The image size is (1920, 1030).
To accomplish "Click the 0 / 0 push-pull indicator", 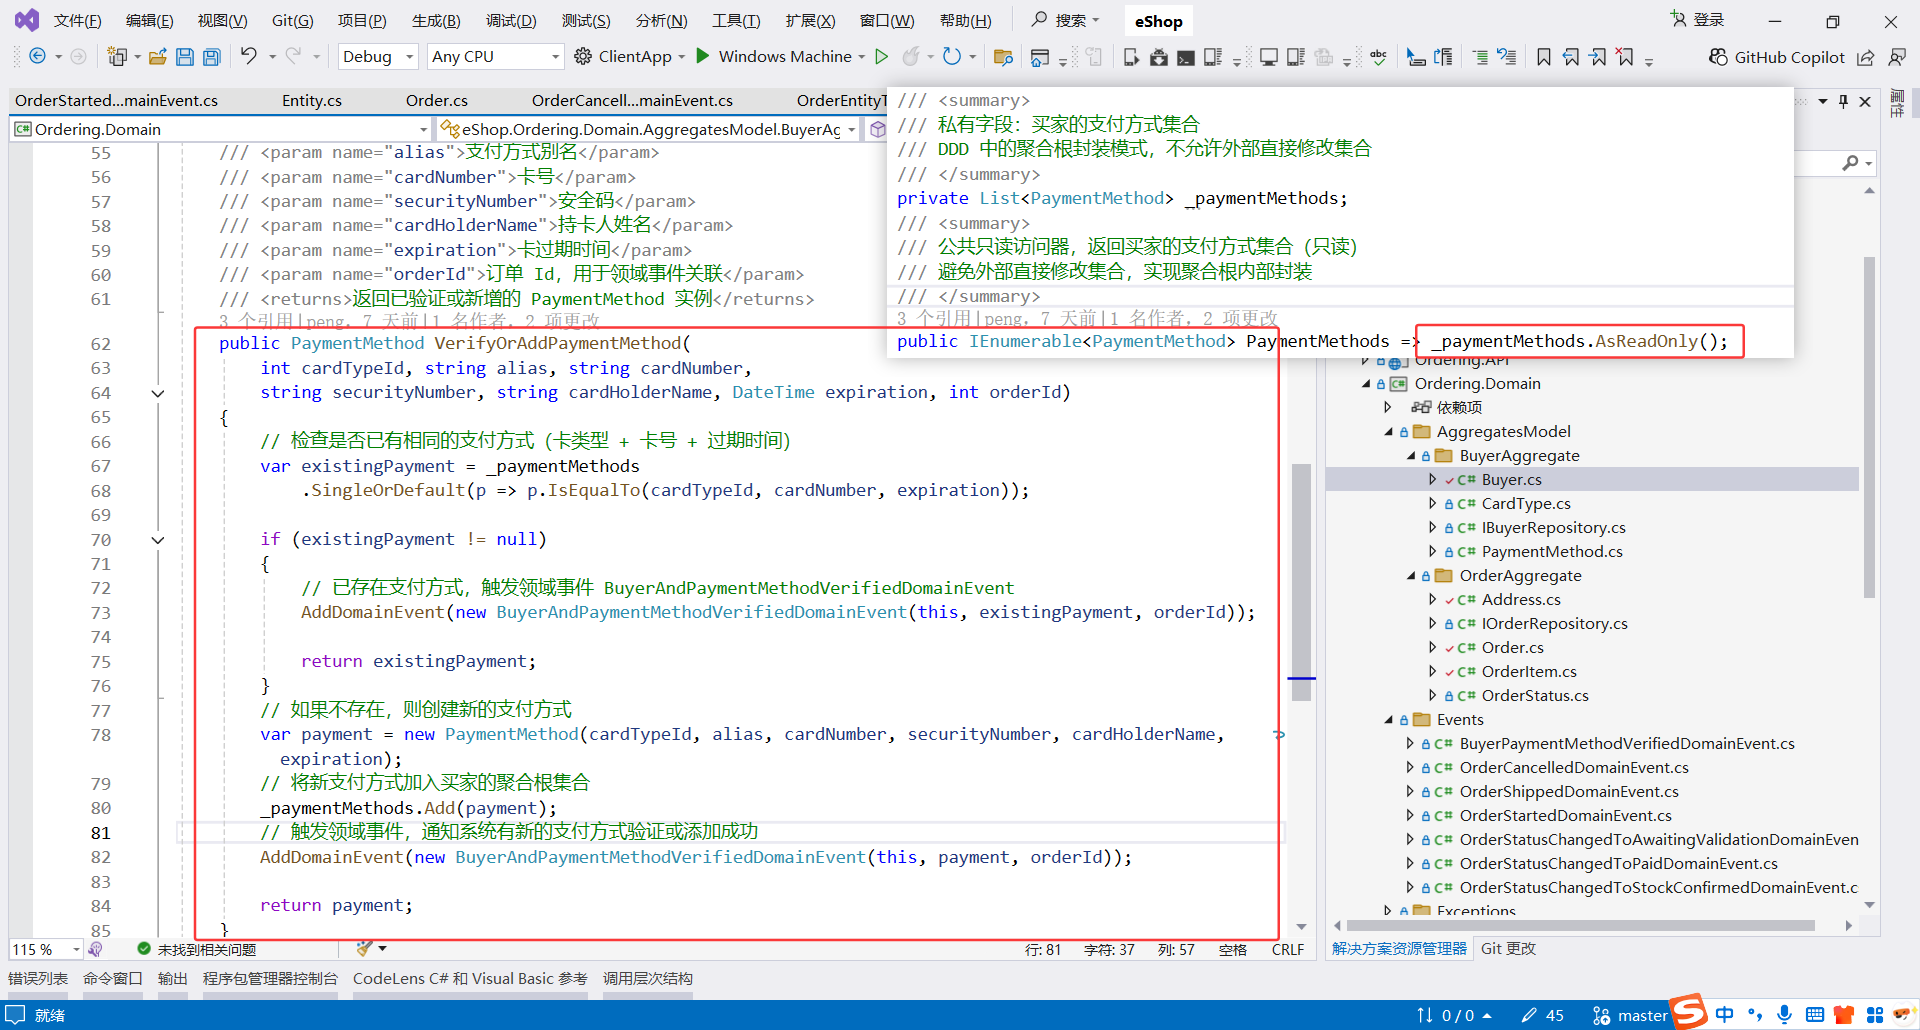I will (1455, 1015).
